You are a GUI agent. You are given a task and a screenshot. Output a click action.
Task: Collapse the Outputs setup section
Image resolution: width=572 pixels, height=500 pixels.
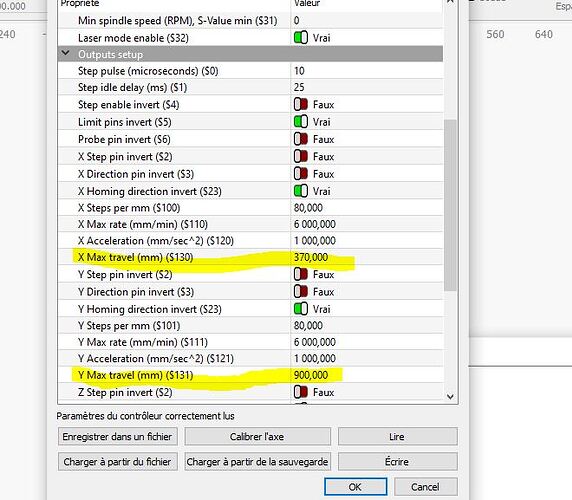click(66, 53)
